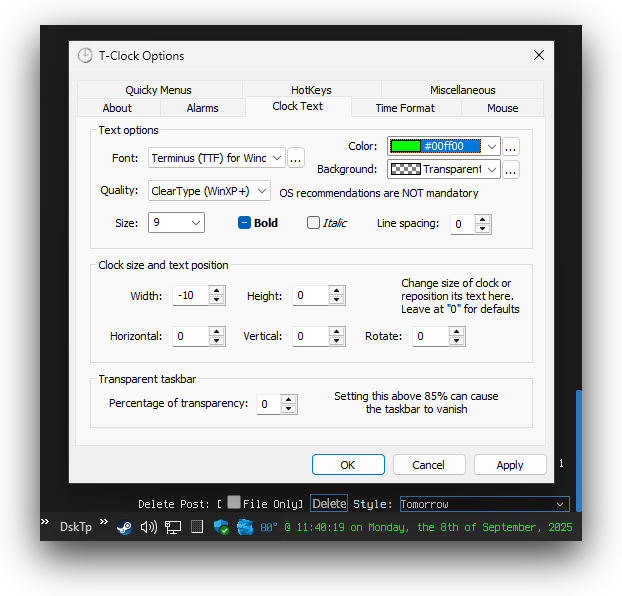
Task: Click the blue weather tray icon
Action: 245,527
